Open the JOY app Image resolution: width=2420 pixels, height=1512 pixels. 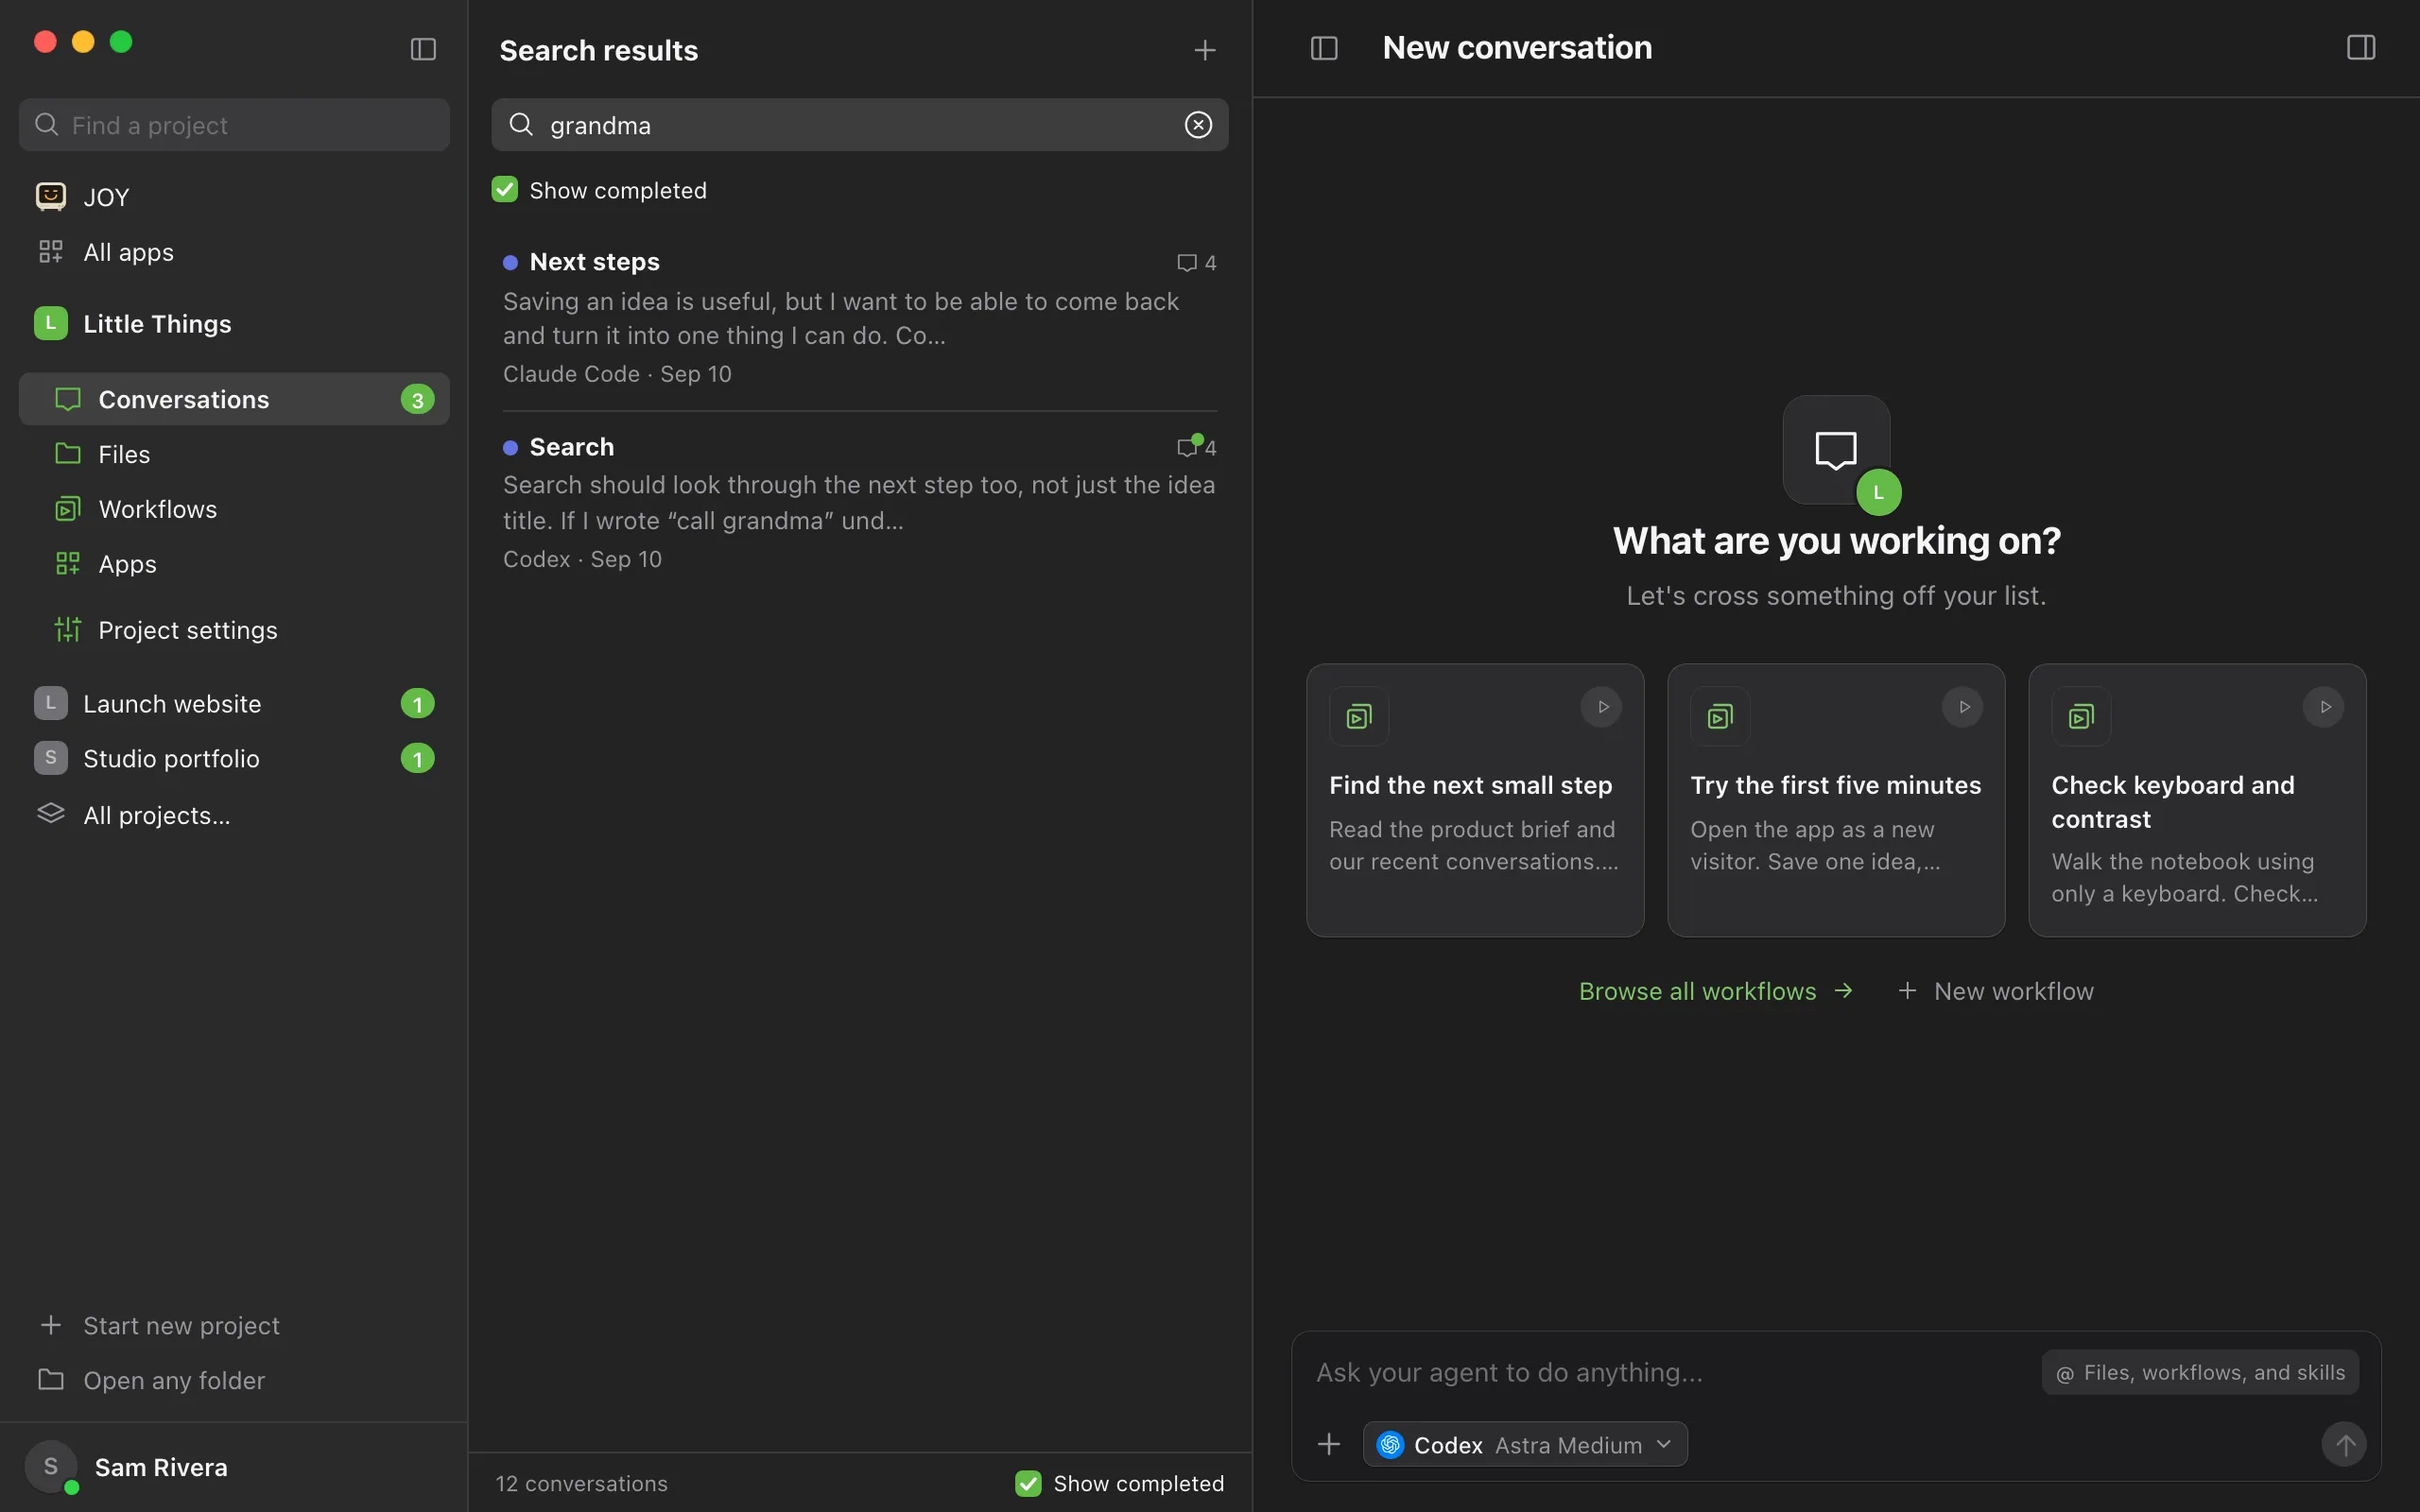pyautogui.click(x=234, y=197)
